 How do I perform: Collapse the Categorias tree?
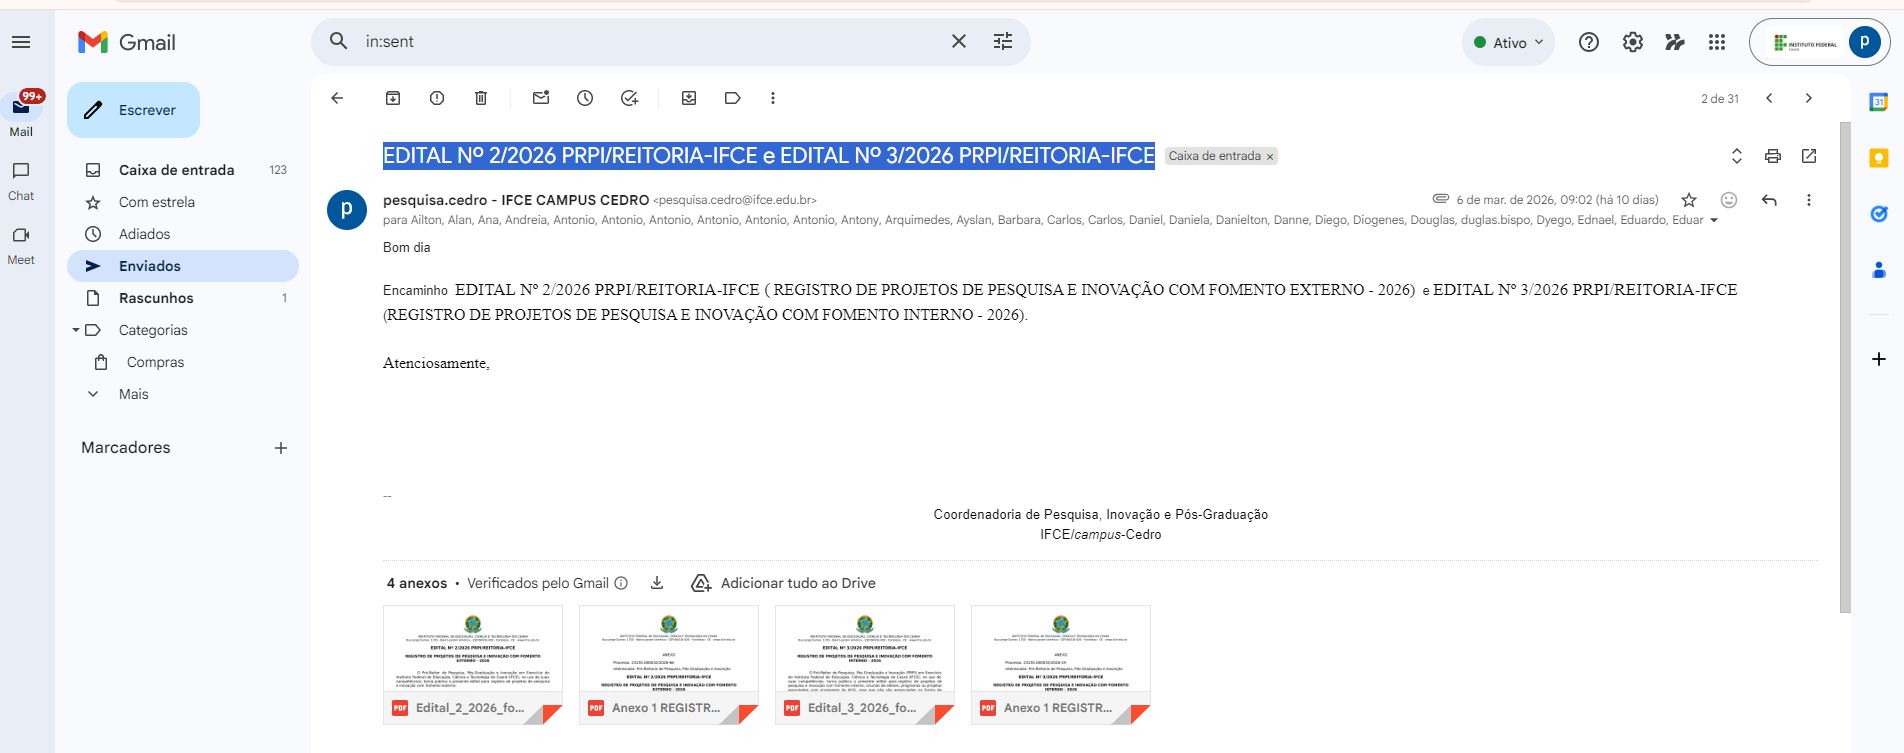(x=76, y=330)
